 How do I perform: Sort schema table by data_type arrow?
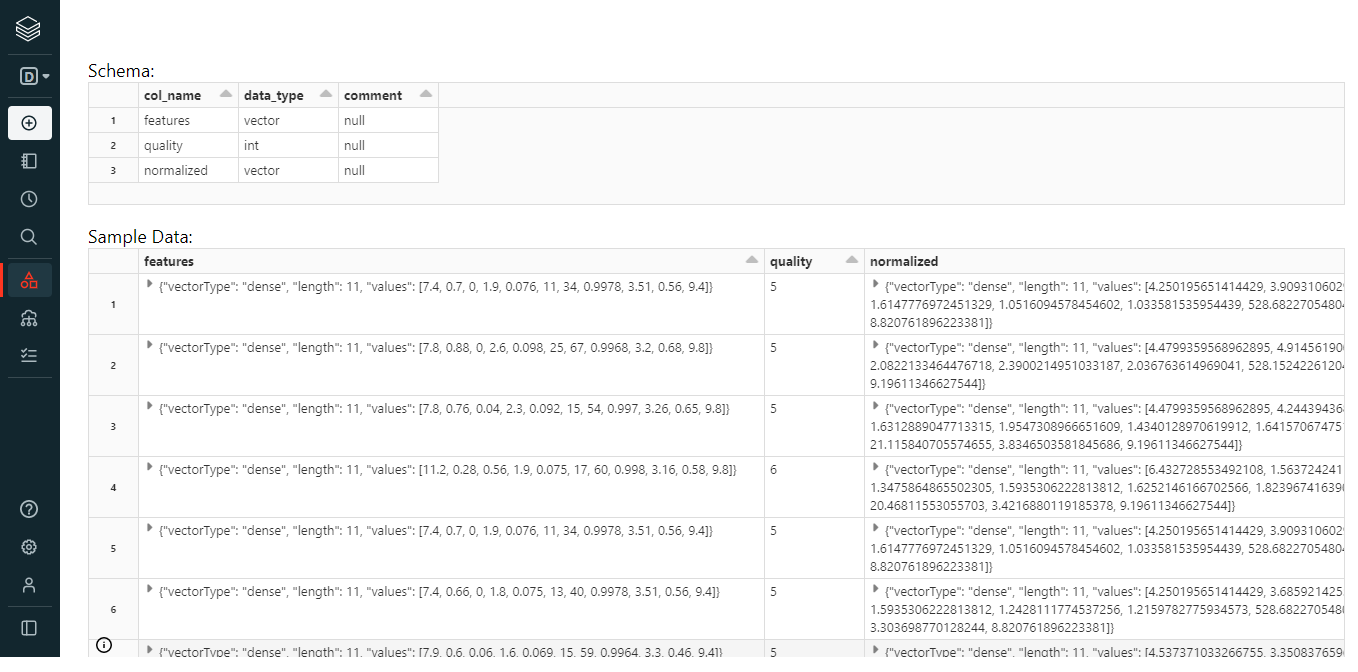click(x=326, y=94)
